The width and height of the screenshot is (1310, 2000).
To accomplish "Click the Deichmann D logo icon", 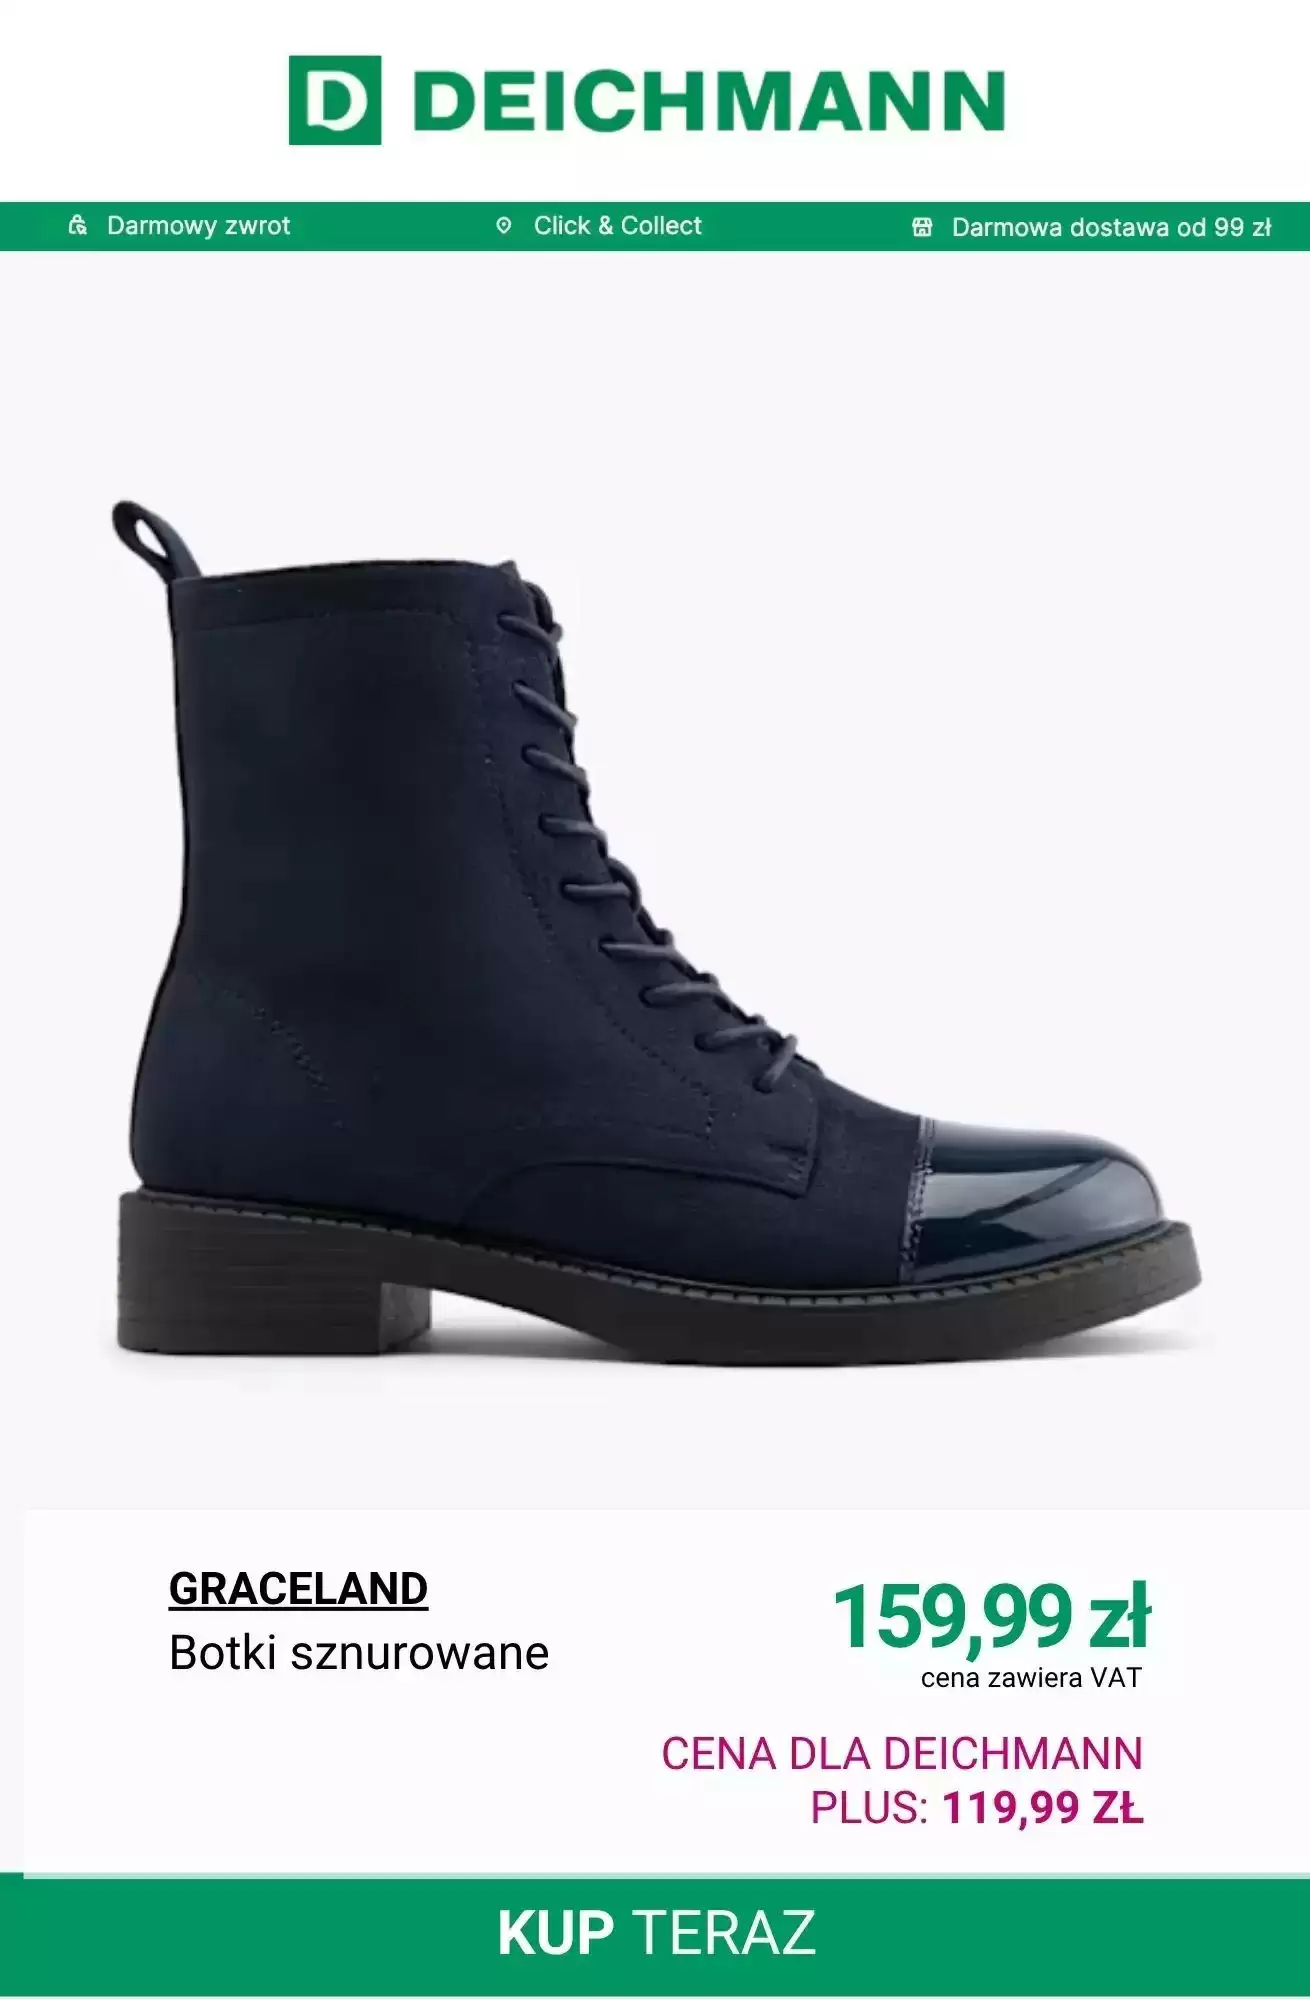I will pyautogui.click(x=335, y=100).
